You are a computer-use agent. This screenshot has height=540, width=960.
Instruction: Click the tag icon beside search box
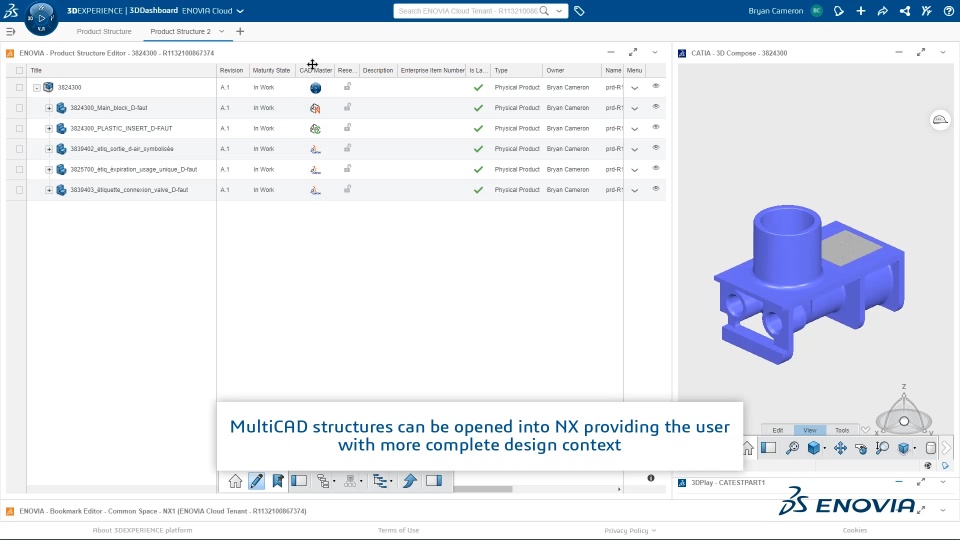(579, 11)
